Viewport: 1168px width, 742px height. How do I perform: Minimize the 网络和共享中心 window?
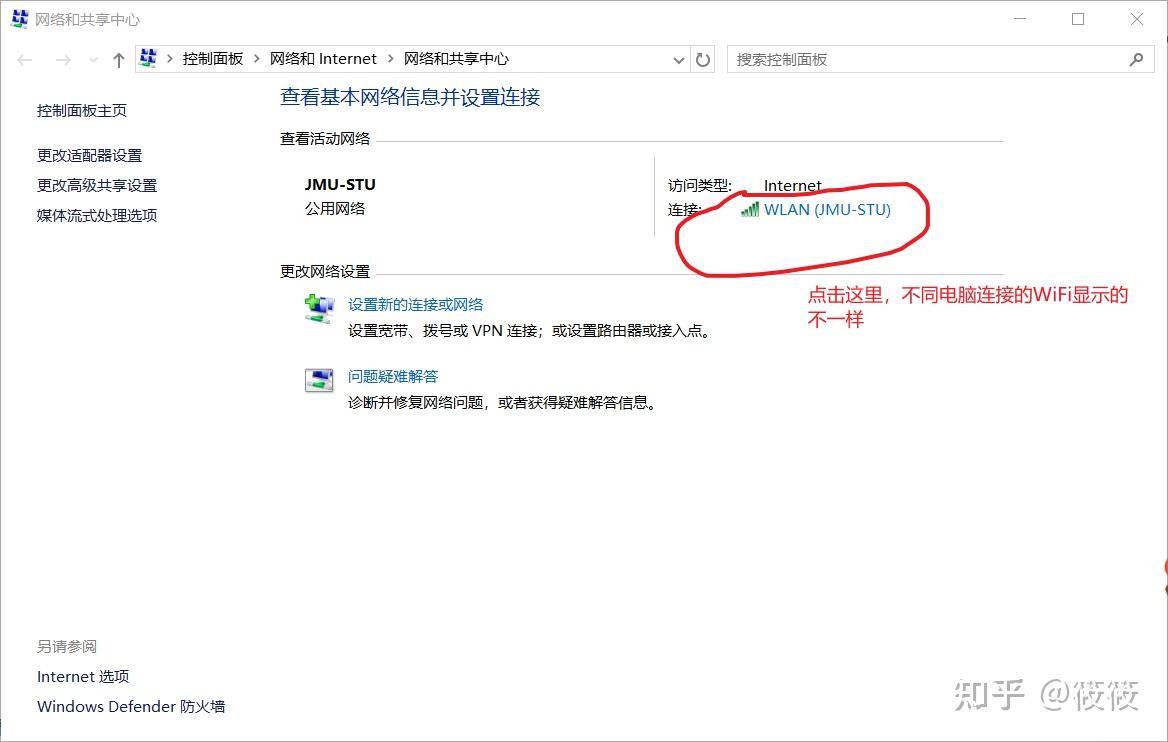(1020, 19)
